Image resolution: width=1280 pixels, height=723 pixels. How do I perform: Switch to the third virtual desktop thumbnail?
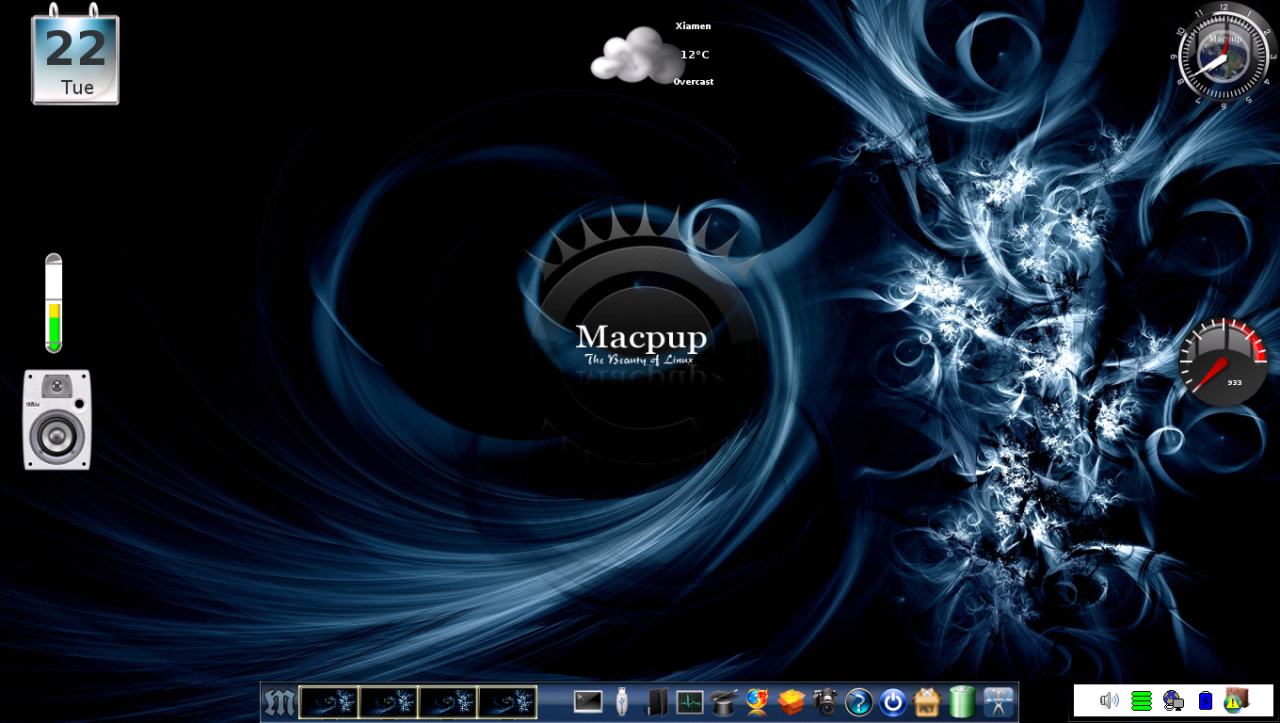(448, 702)
